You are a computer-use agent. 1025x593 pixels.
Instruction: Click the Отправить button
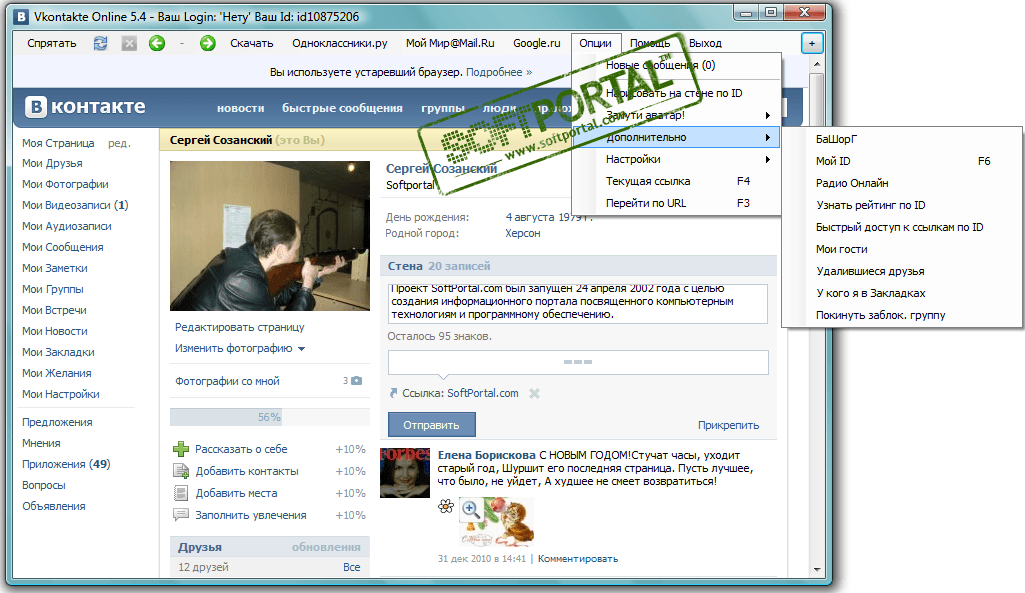pos(431,425)
